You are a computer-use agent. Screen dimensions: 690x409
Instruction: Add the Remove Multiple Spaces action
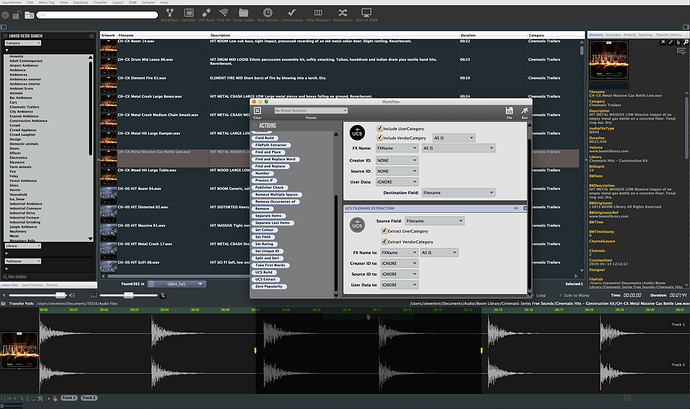click(x=277, y=194)
